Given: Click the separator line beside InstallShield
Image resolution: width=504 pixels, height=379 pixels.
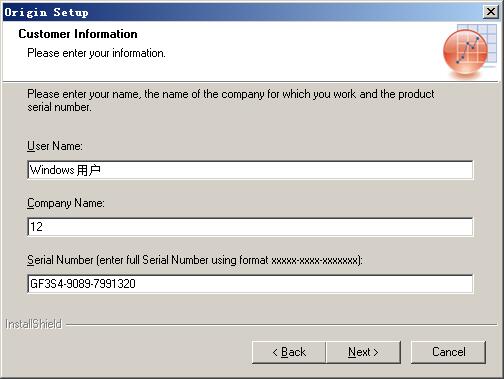Looking at the screenshot, I should 282,324.
